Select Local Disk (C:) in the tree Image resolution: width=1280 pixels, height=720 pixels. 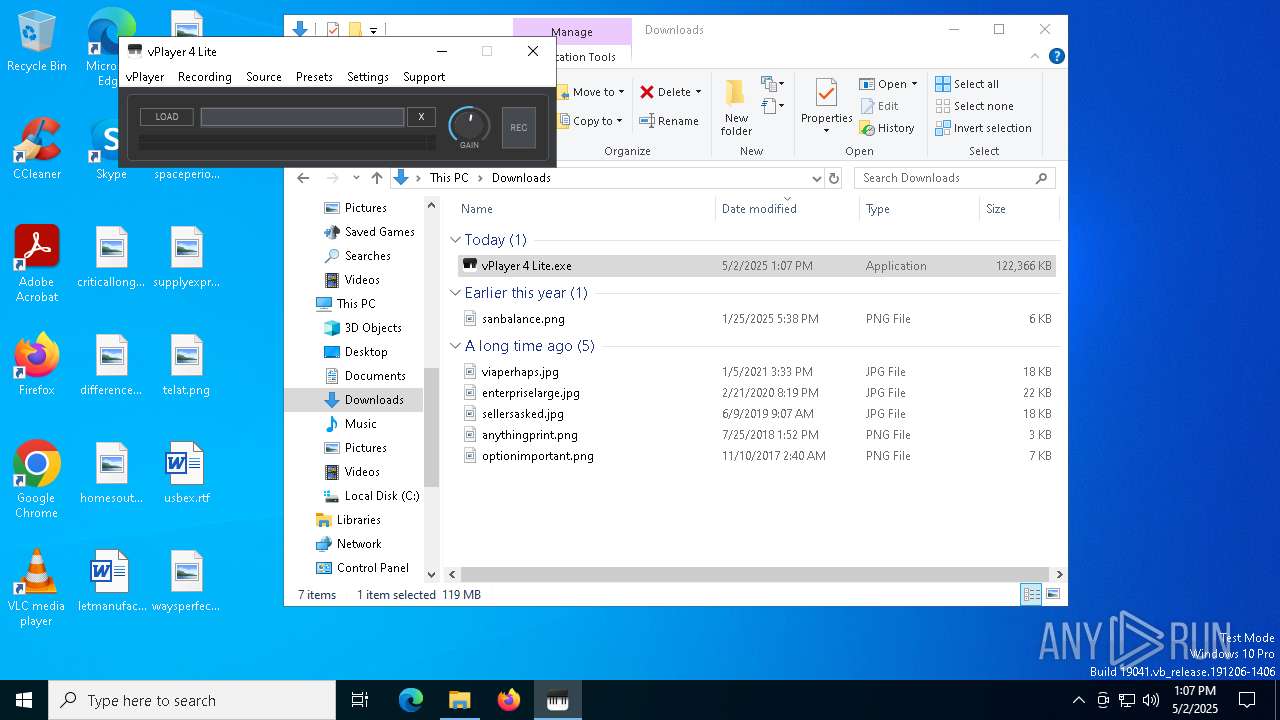click(371, 496)
